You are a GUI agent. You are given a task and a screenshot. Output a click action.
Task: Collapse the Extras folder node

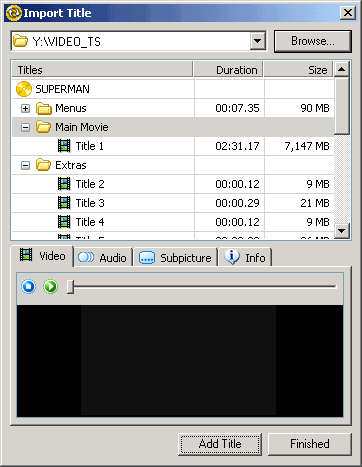coord(25,165)
